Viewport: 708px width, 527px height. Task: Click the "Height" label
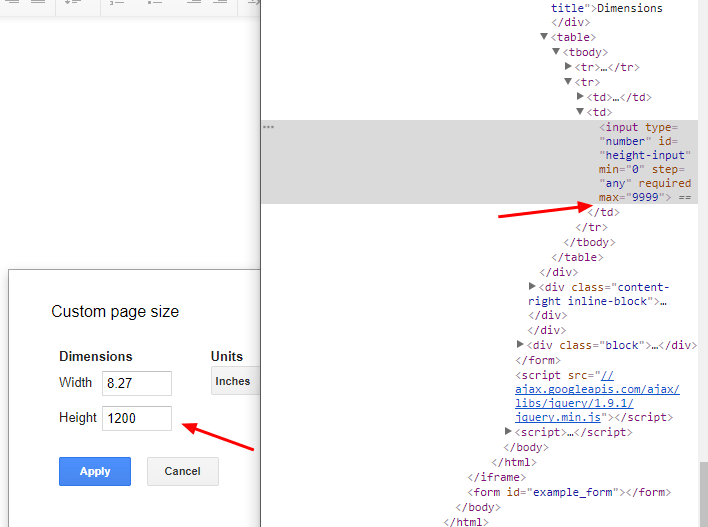78,417
